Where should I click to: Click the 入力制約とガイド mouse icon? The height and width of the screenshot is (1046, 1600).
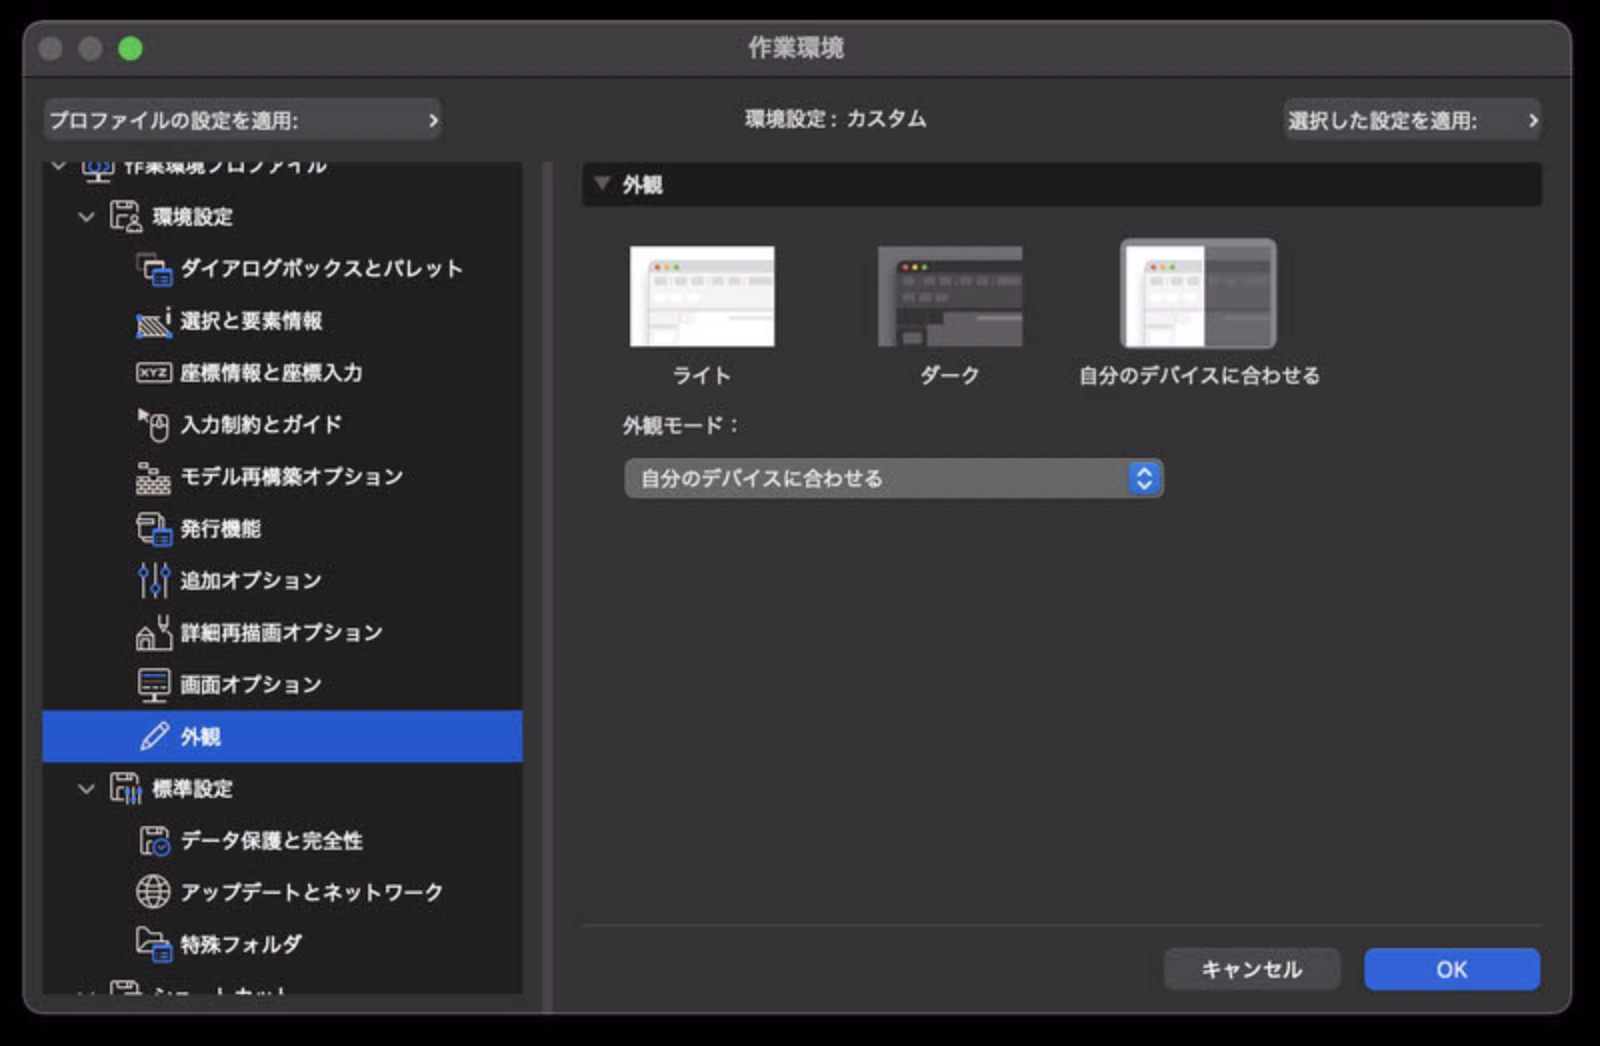tap(154, 424)
